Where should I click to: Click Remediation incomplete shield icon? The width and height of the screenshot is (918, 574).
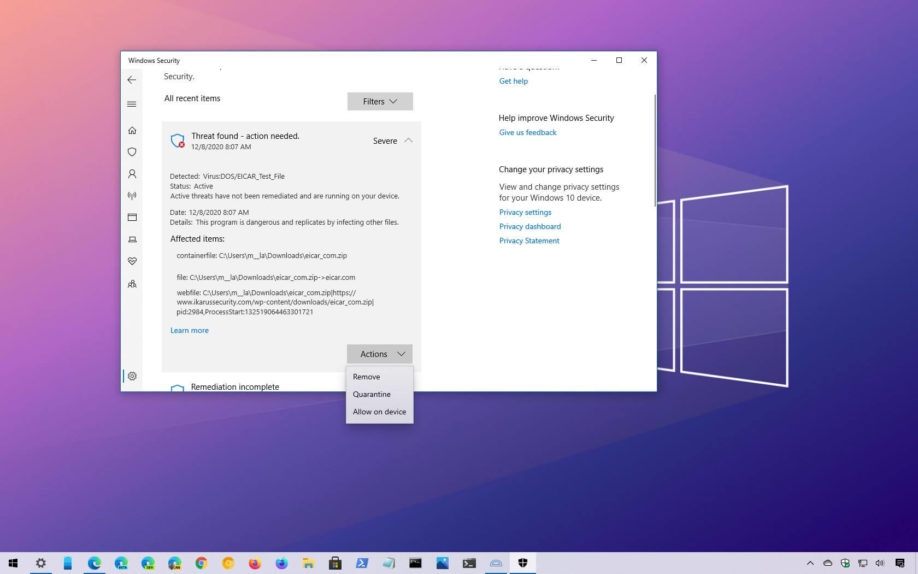177,388
